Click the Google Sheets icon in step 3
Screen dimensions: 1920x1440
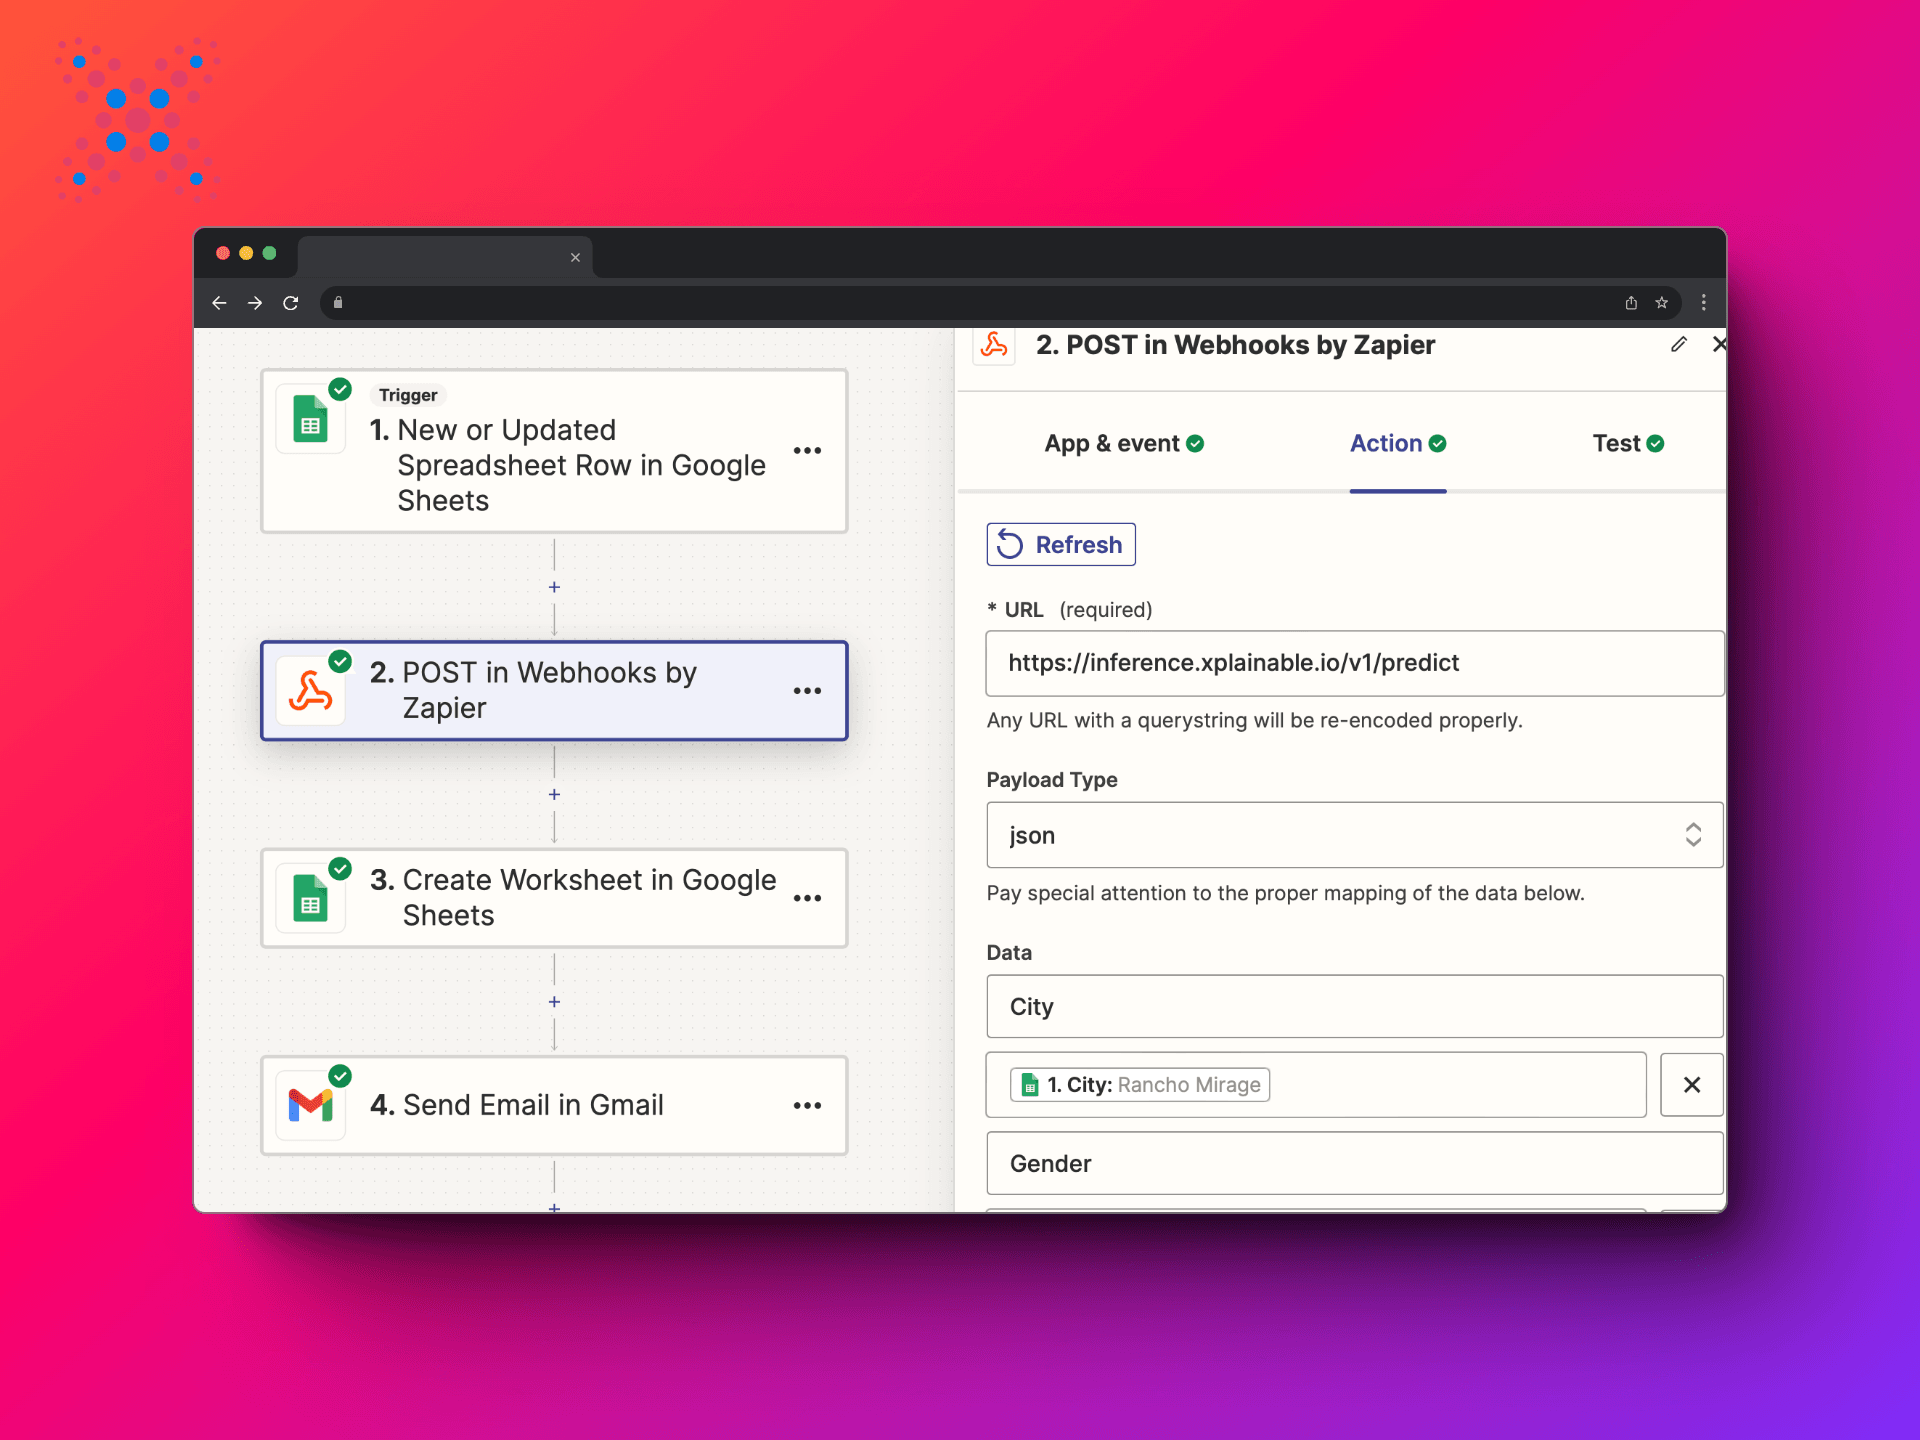click(x=311, y=898)
